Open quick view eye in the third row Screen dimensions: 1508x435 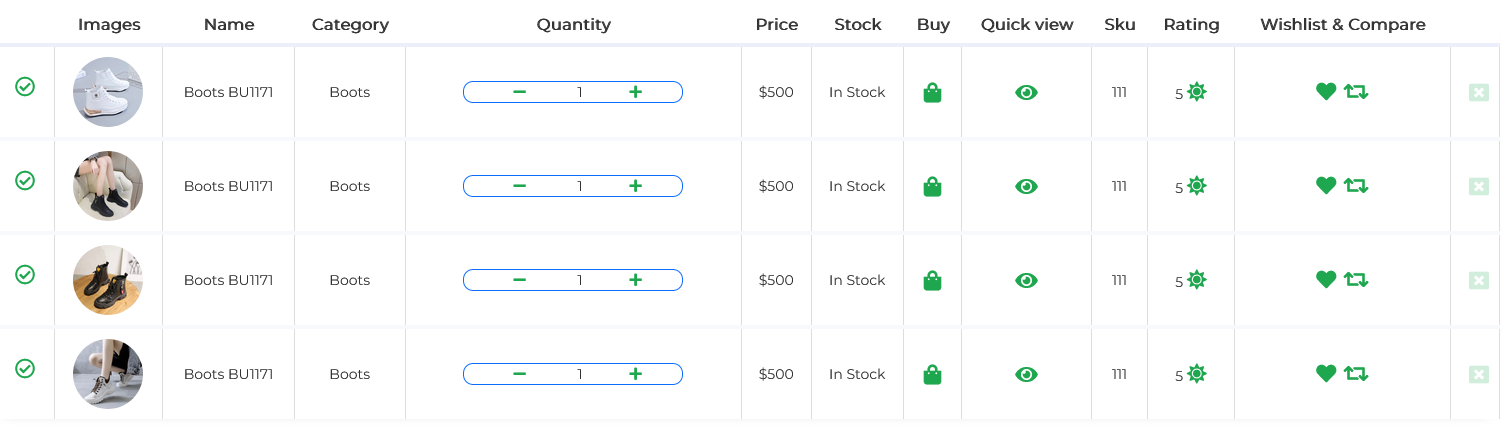(1026, 281)
